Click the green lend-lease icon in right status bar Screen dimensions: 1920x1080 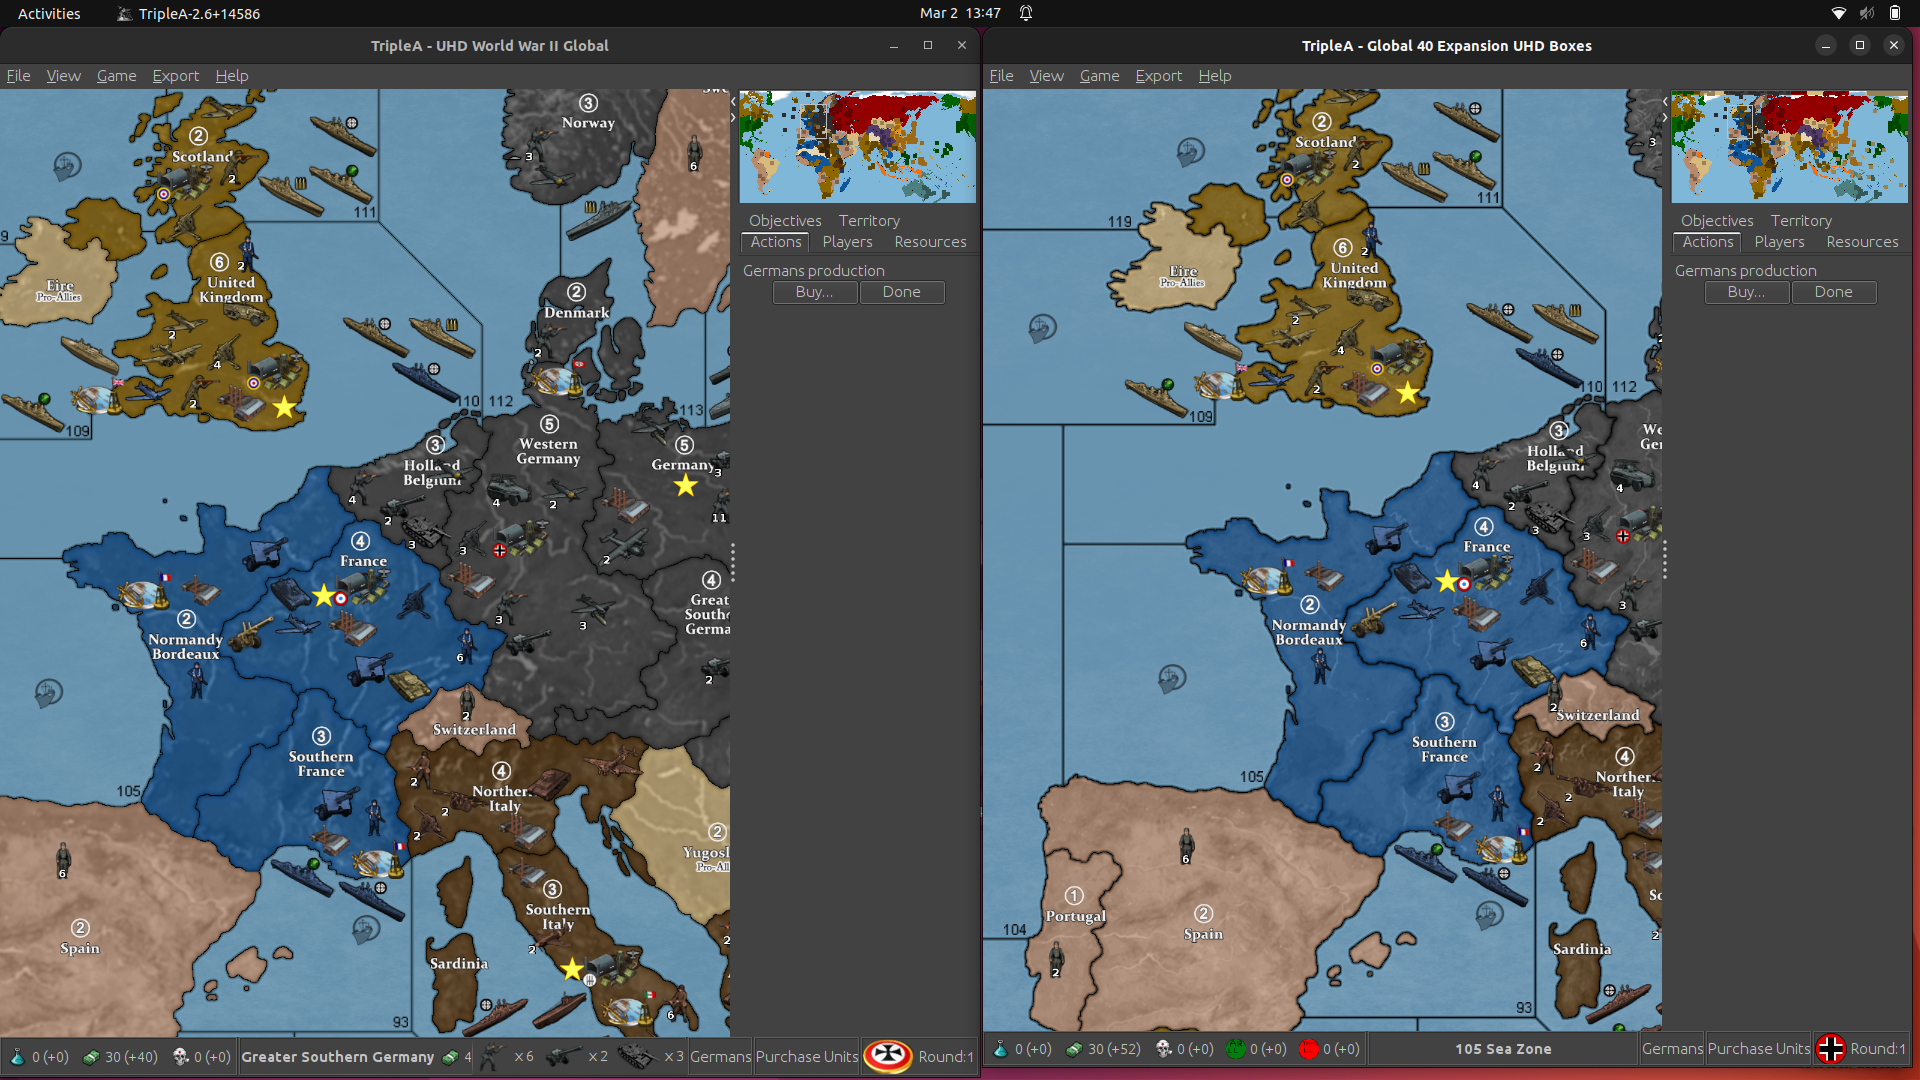(1235, 1048)
